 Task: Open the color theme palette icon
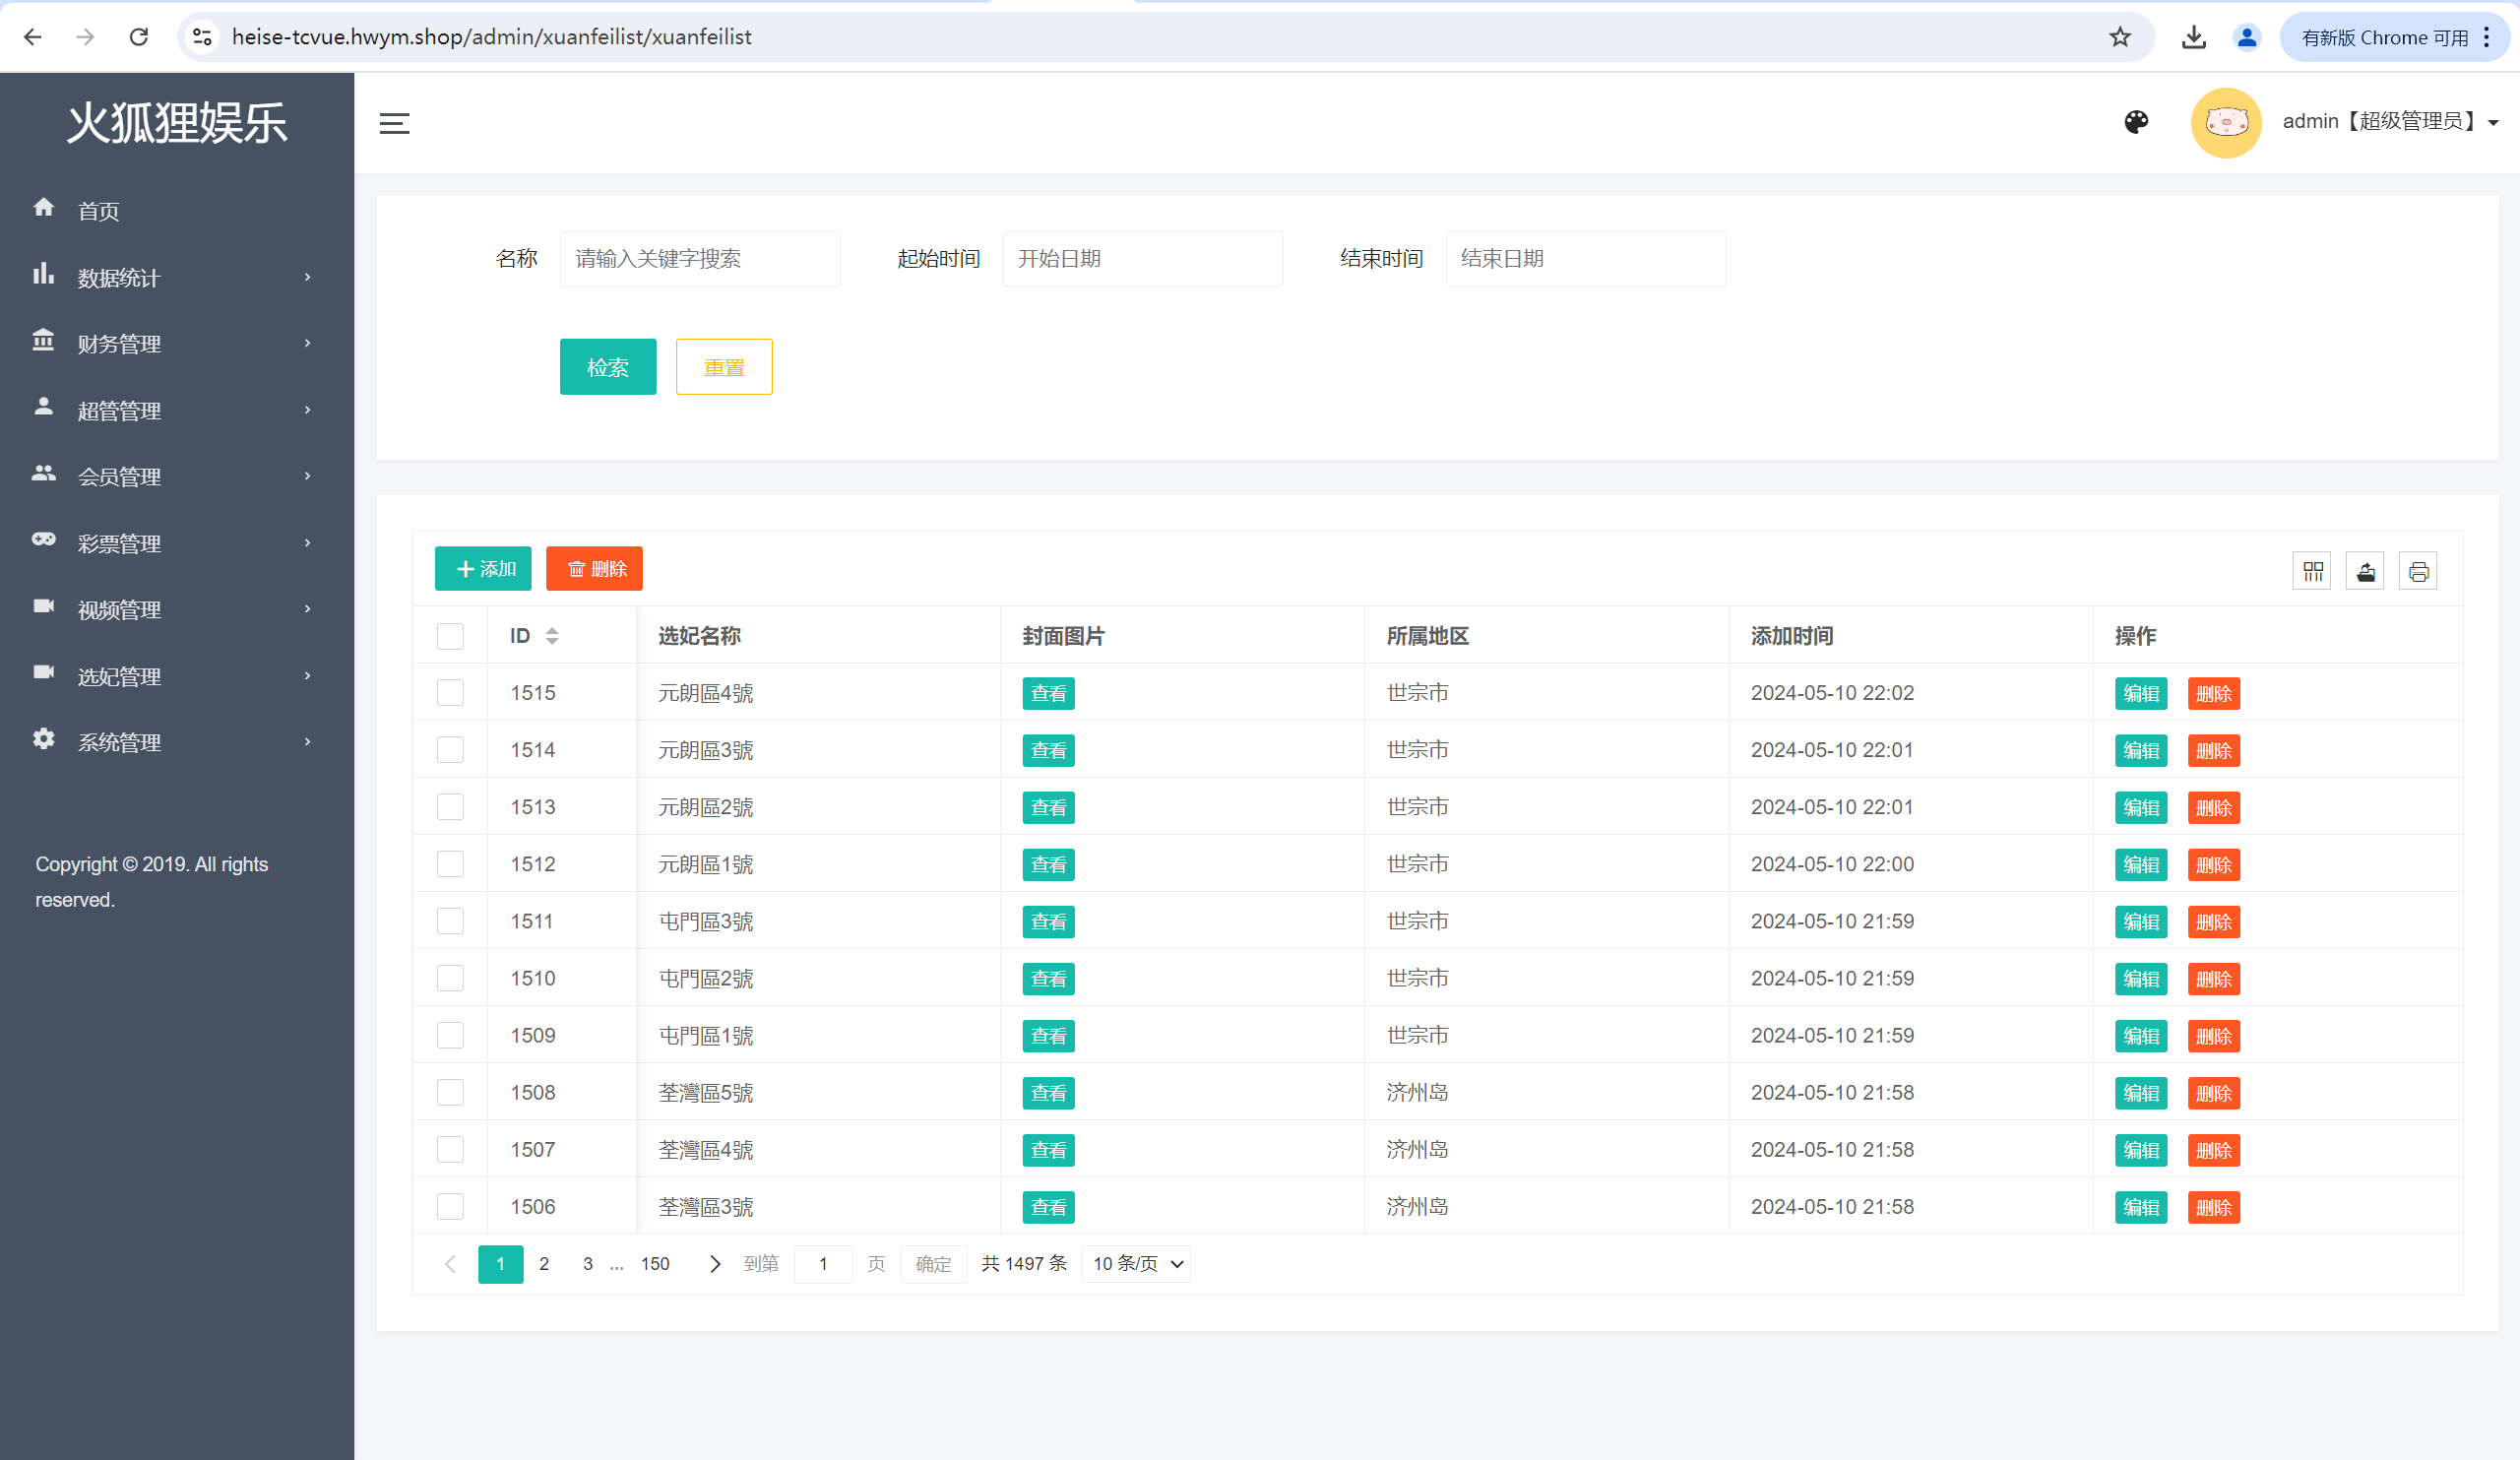point(2135,122)
